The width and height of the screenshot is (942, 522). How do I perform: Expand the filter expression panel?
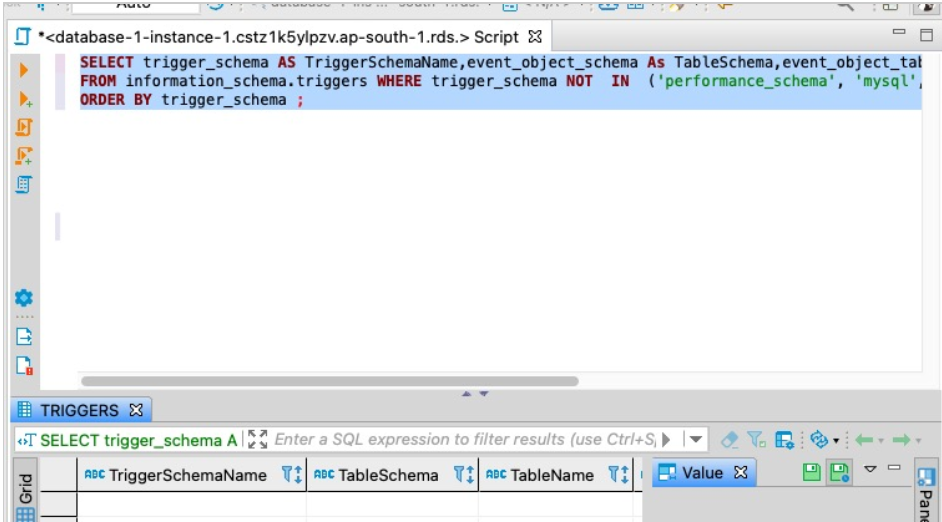[x=257, y=439]
